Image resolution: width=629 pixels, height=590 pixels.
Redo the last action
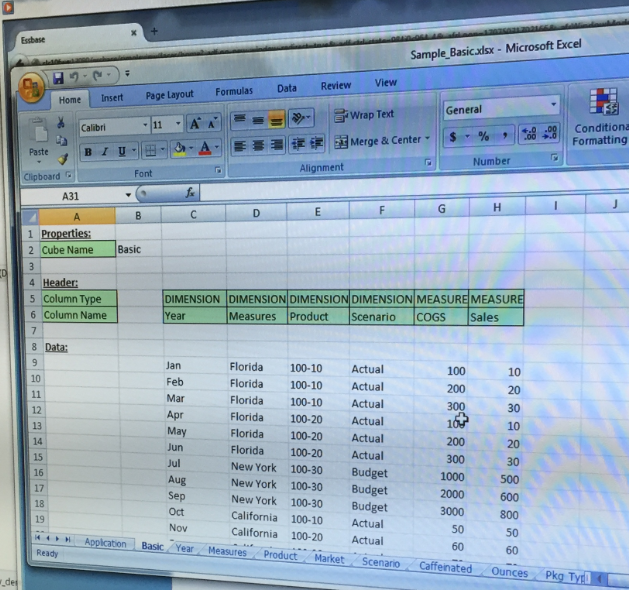[x=97, y=75]
